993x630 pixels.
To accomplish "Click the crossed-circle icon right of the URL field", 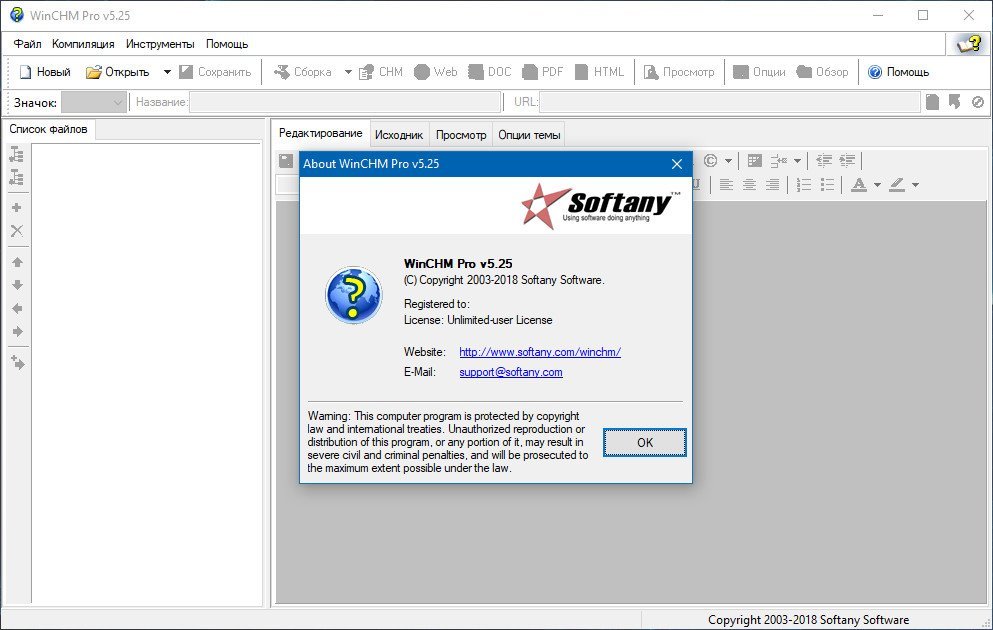I will [x=978, y=102].
